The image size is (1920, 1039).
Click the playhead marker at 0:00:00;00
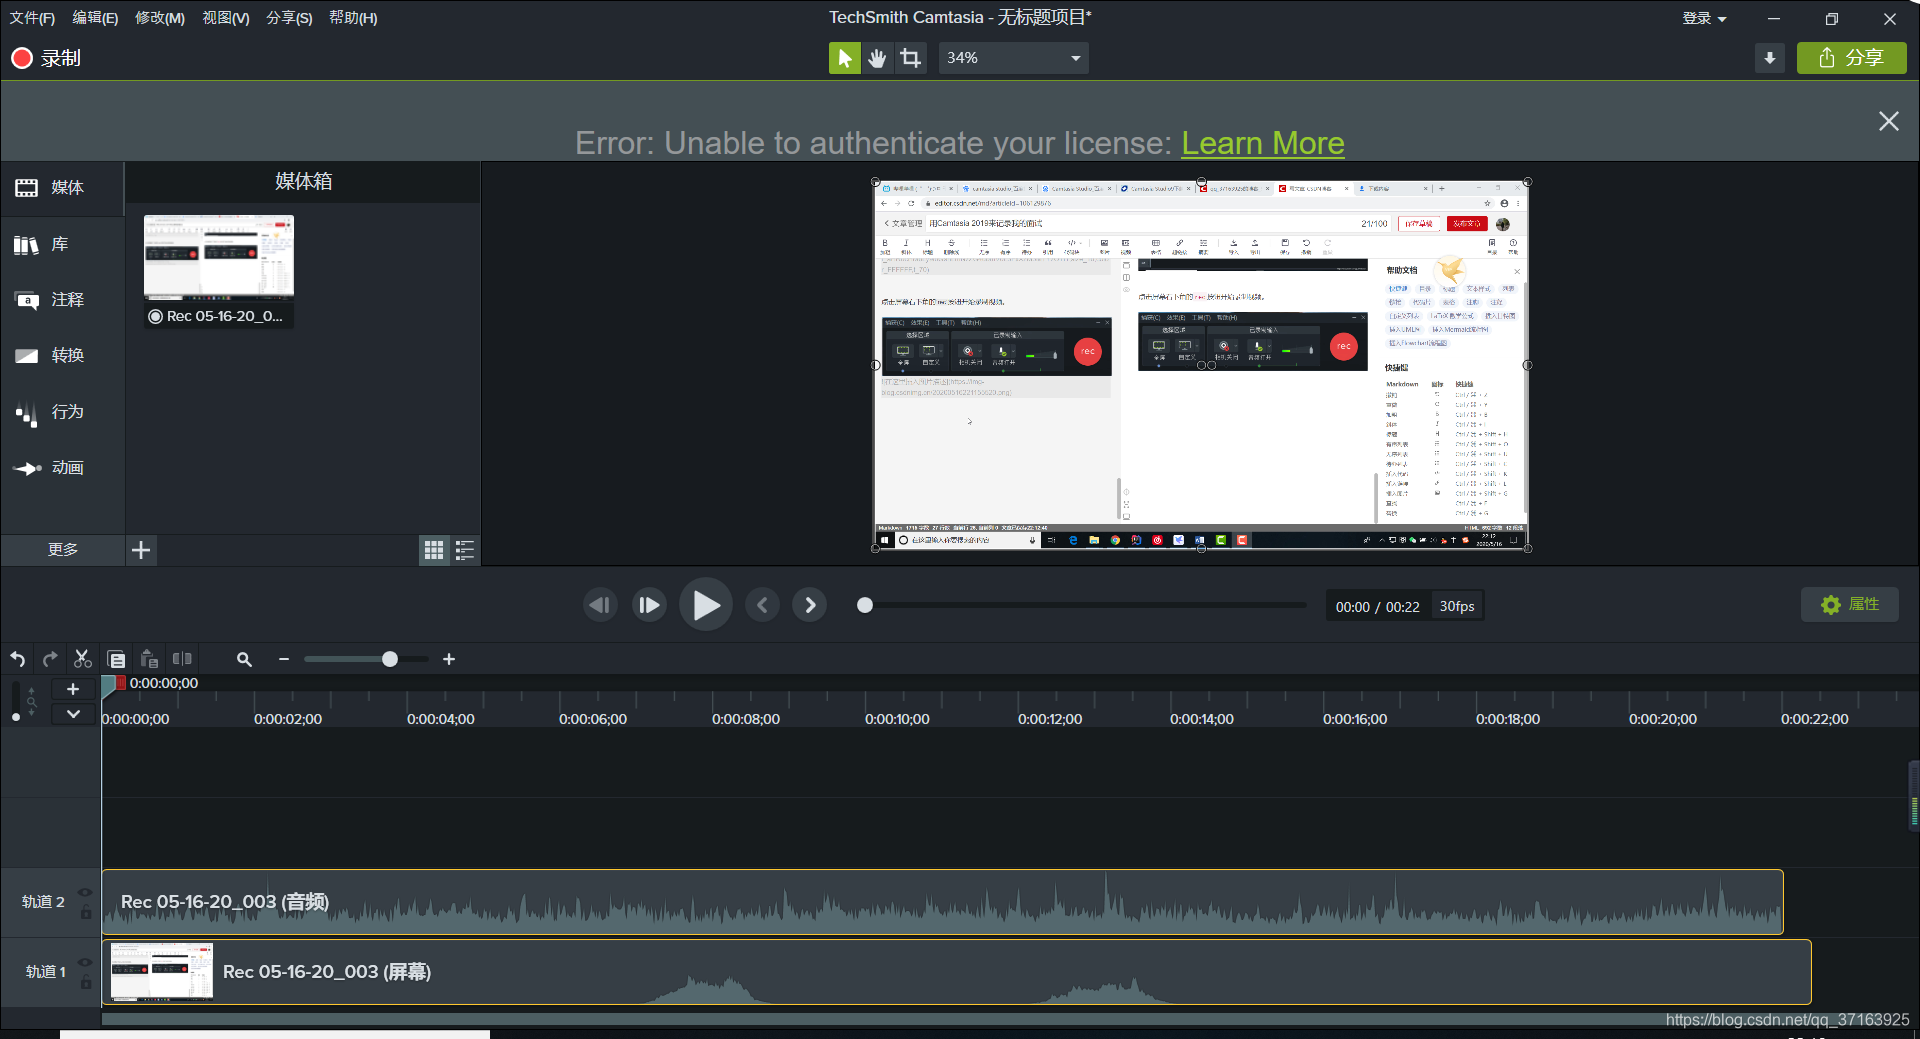click(113, 684)
